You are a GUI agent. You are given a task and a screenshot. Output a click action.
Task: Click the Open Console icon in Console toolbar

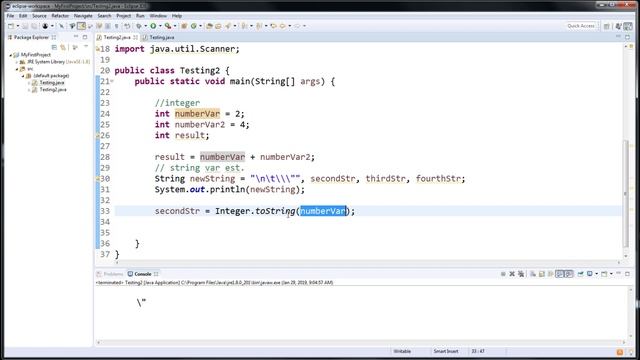(x=604, y=274)
